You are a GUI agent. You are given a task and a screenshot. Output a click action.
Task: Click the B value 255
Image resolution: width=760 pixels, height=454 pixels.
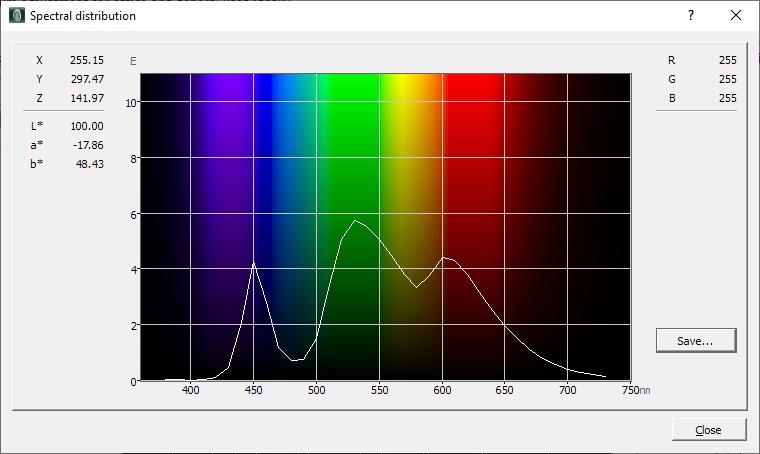click(727, 98)
